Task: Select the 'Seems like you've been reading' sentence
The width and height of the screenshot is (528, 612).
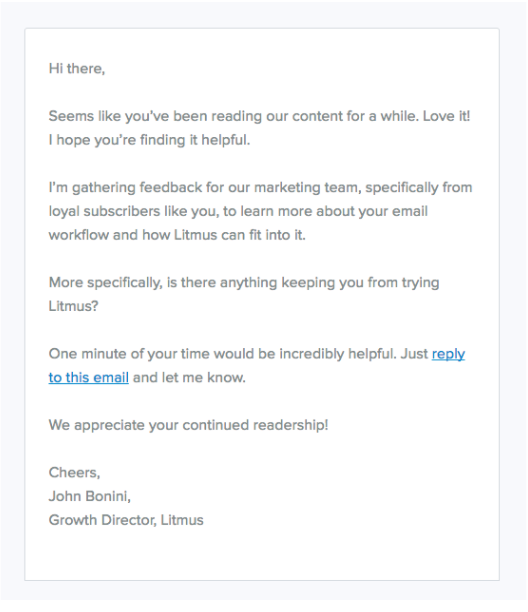Action: pos(259,116)
